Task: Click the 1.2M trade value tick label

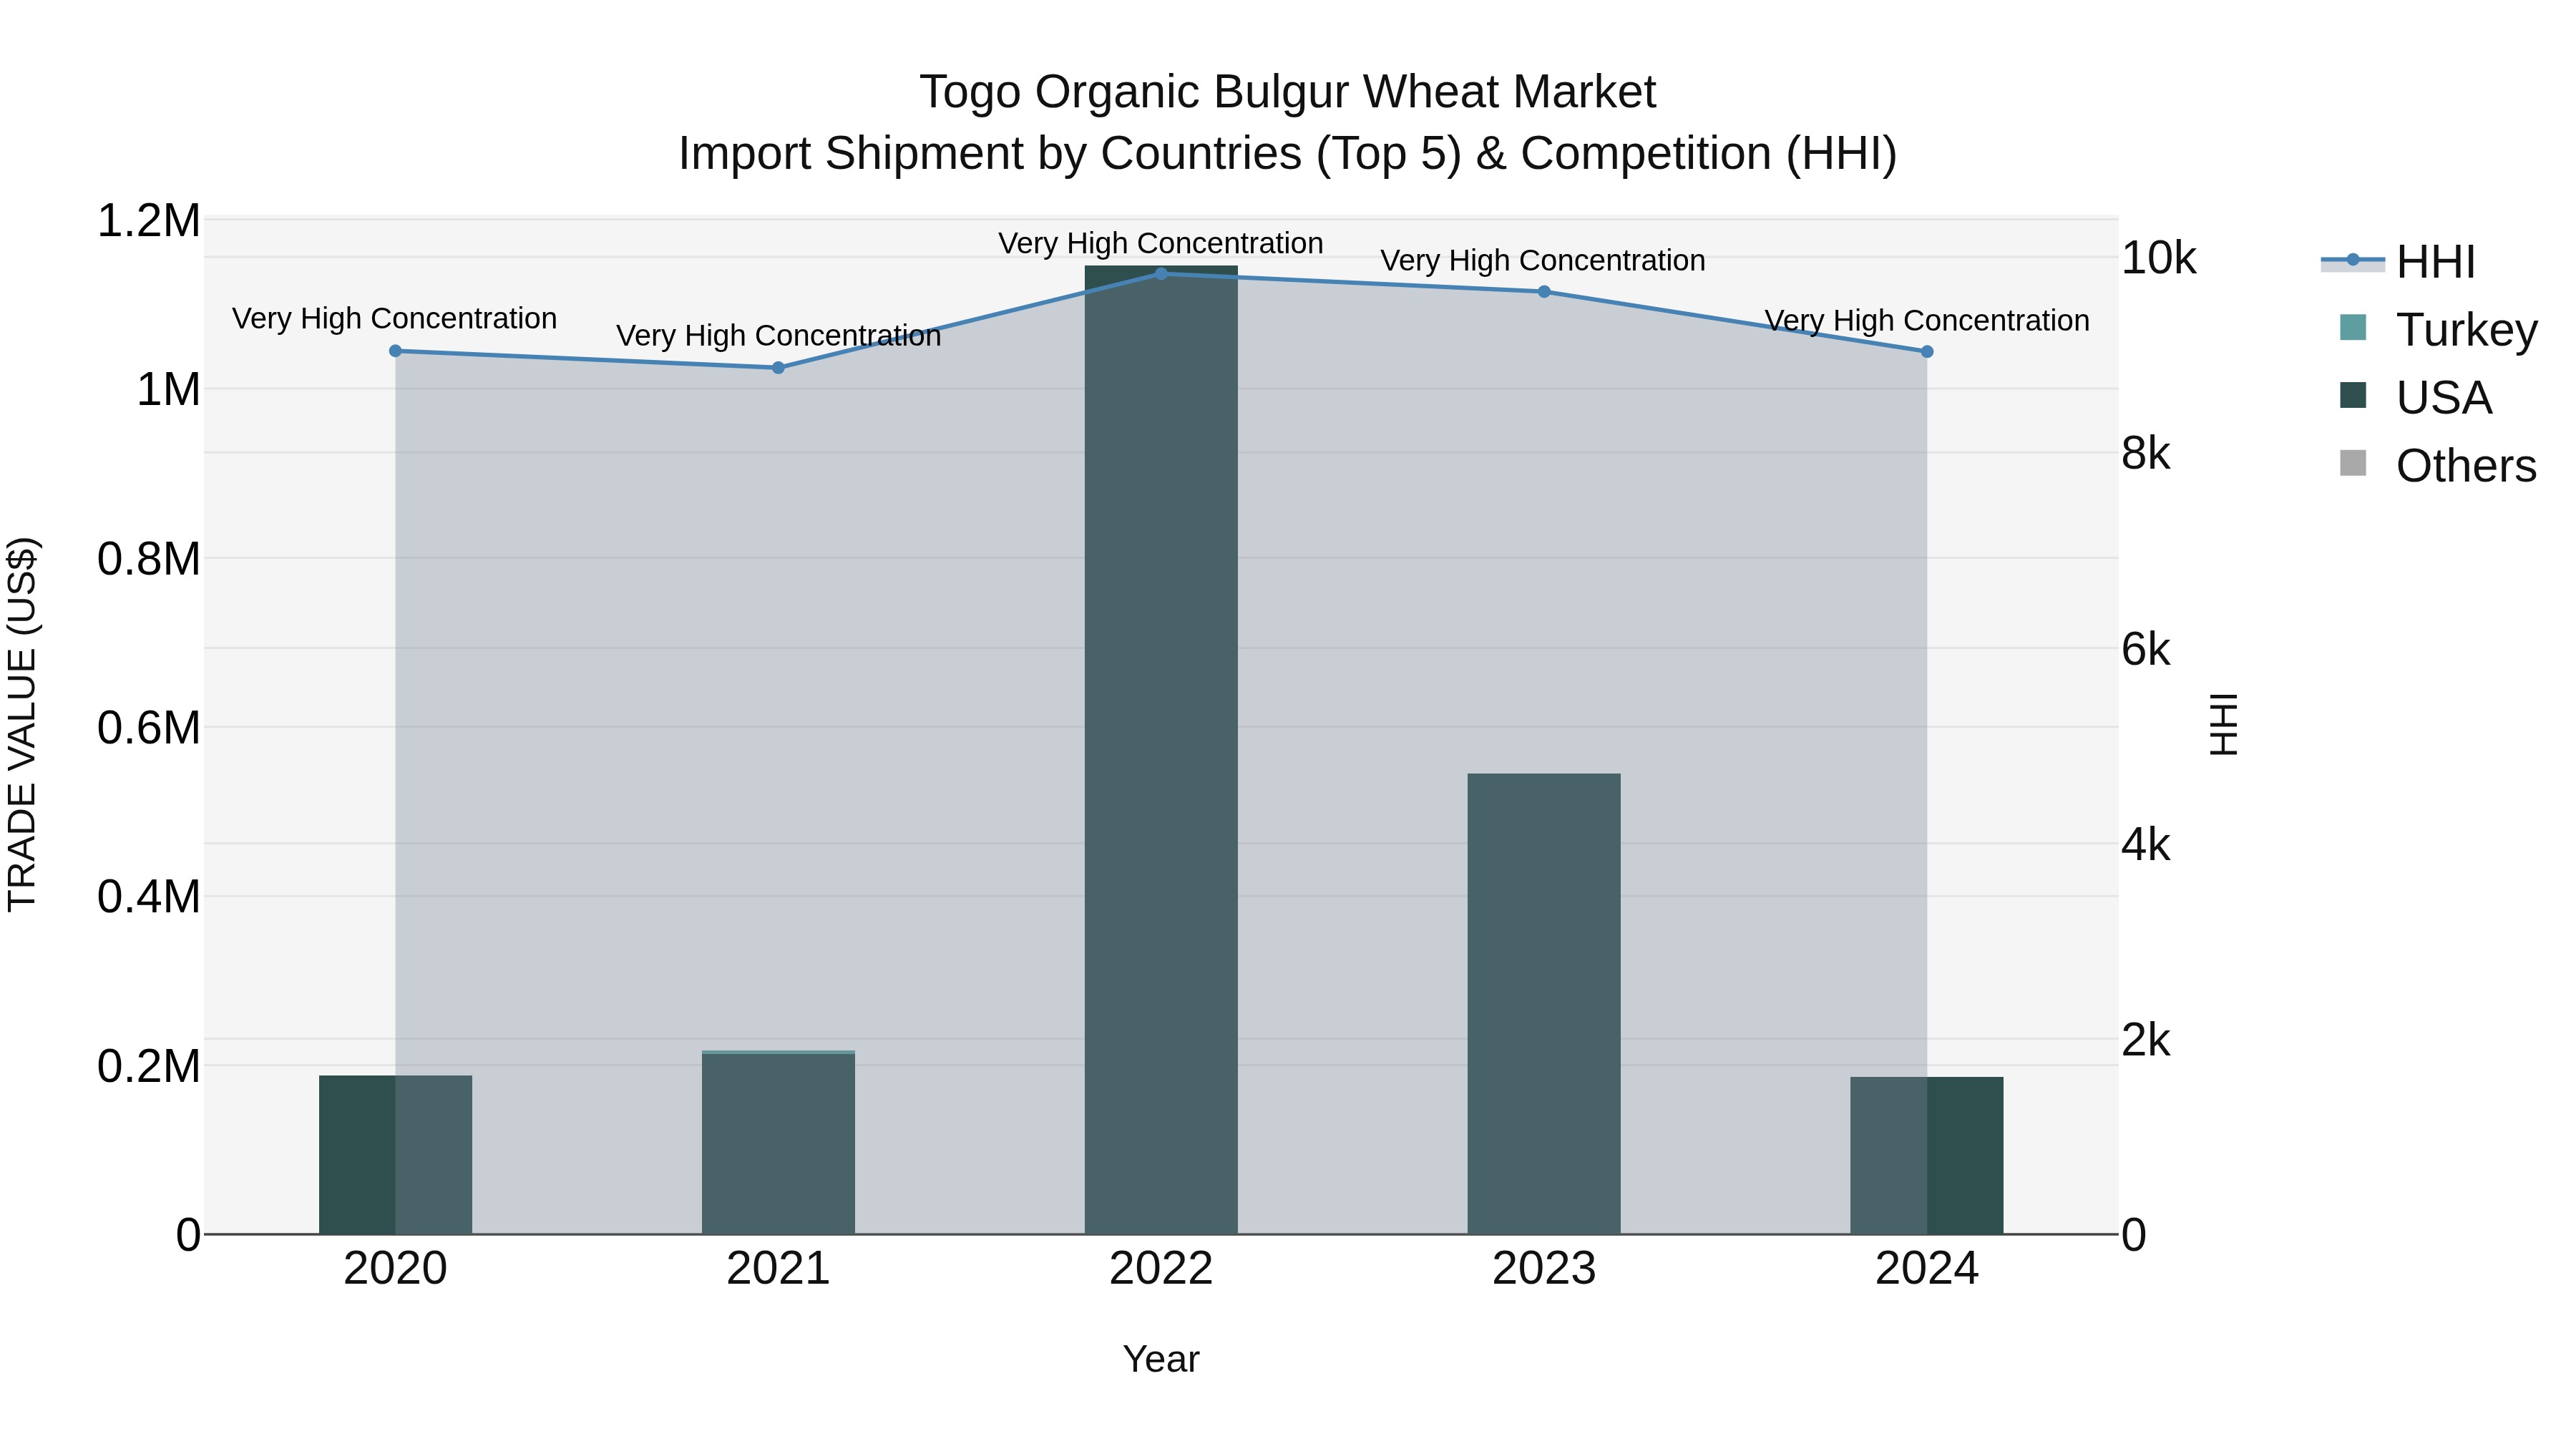Action: (149, 221)
